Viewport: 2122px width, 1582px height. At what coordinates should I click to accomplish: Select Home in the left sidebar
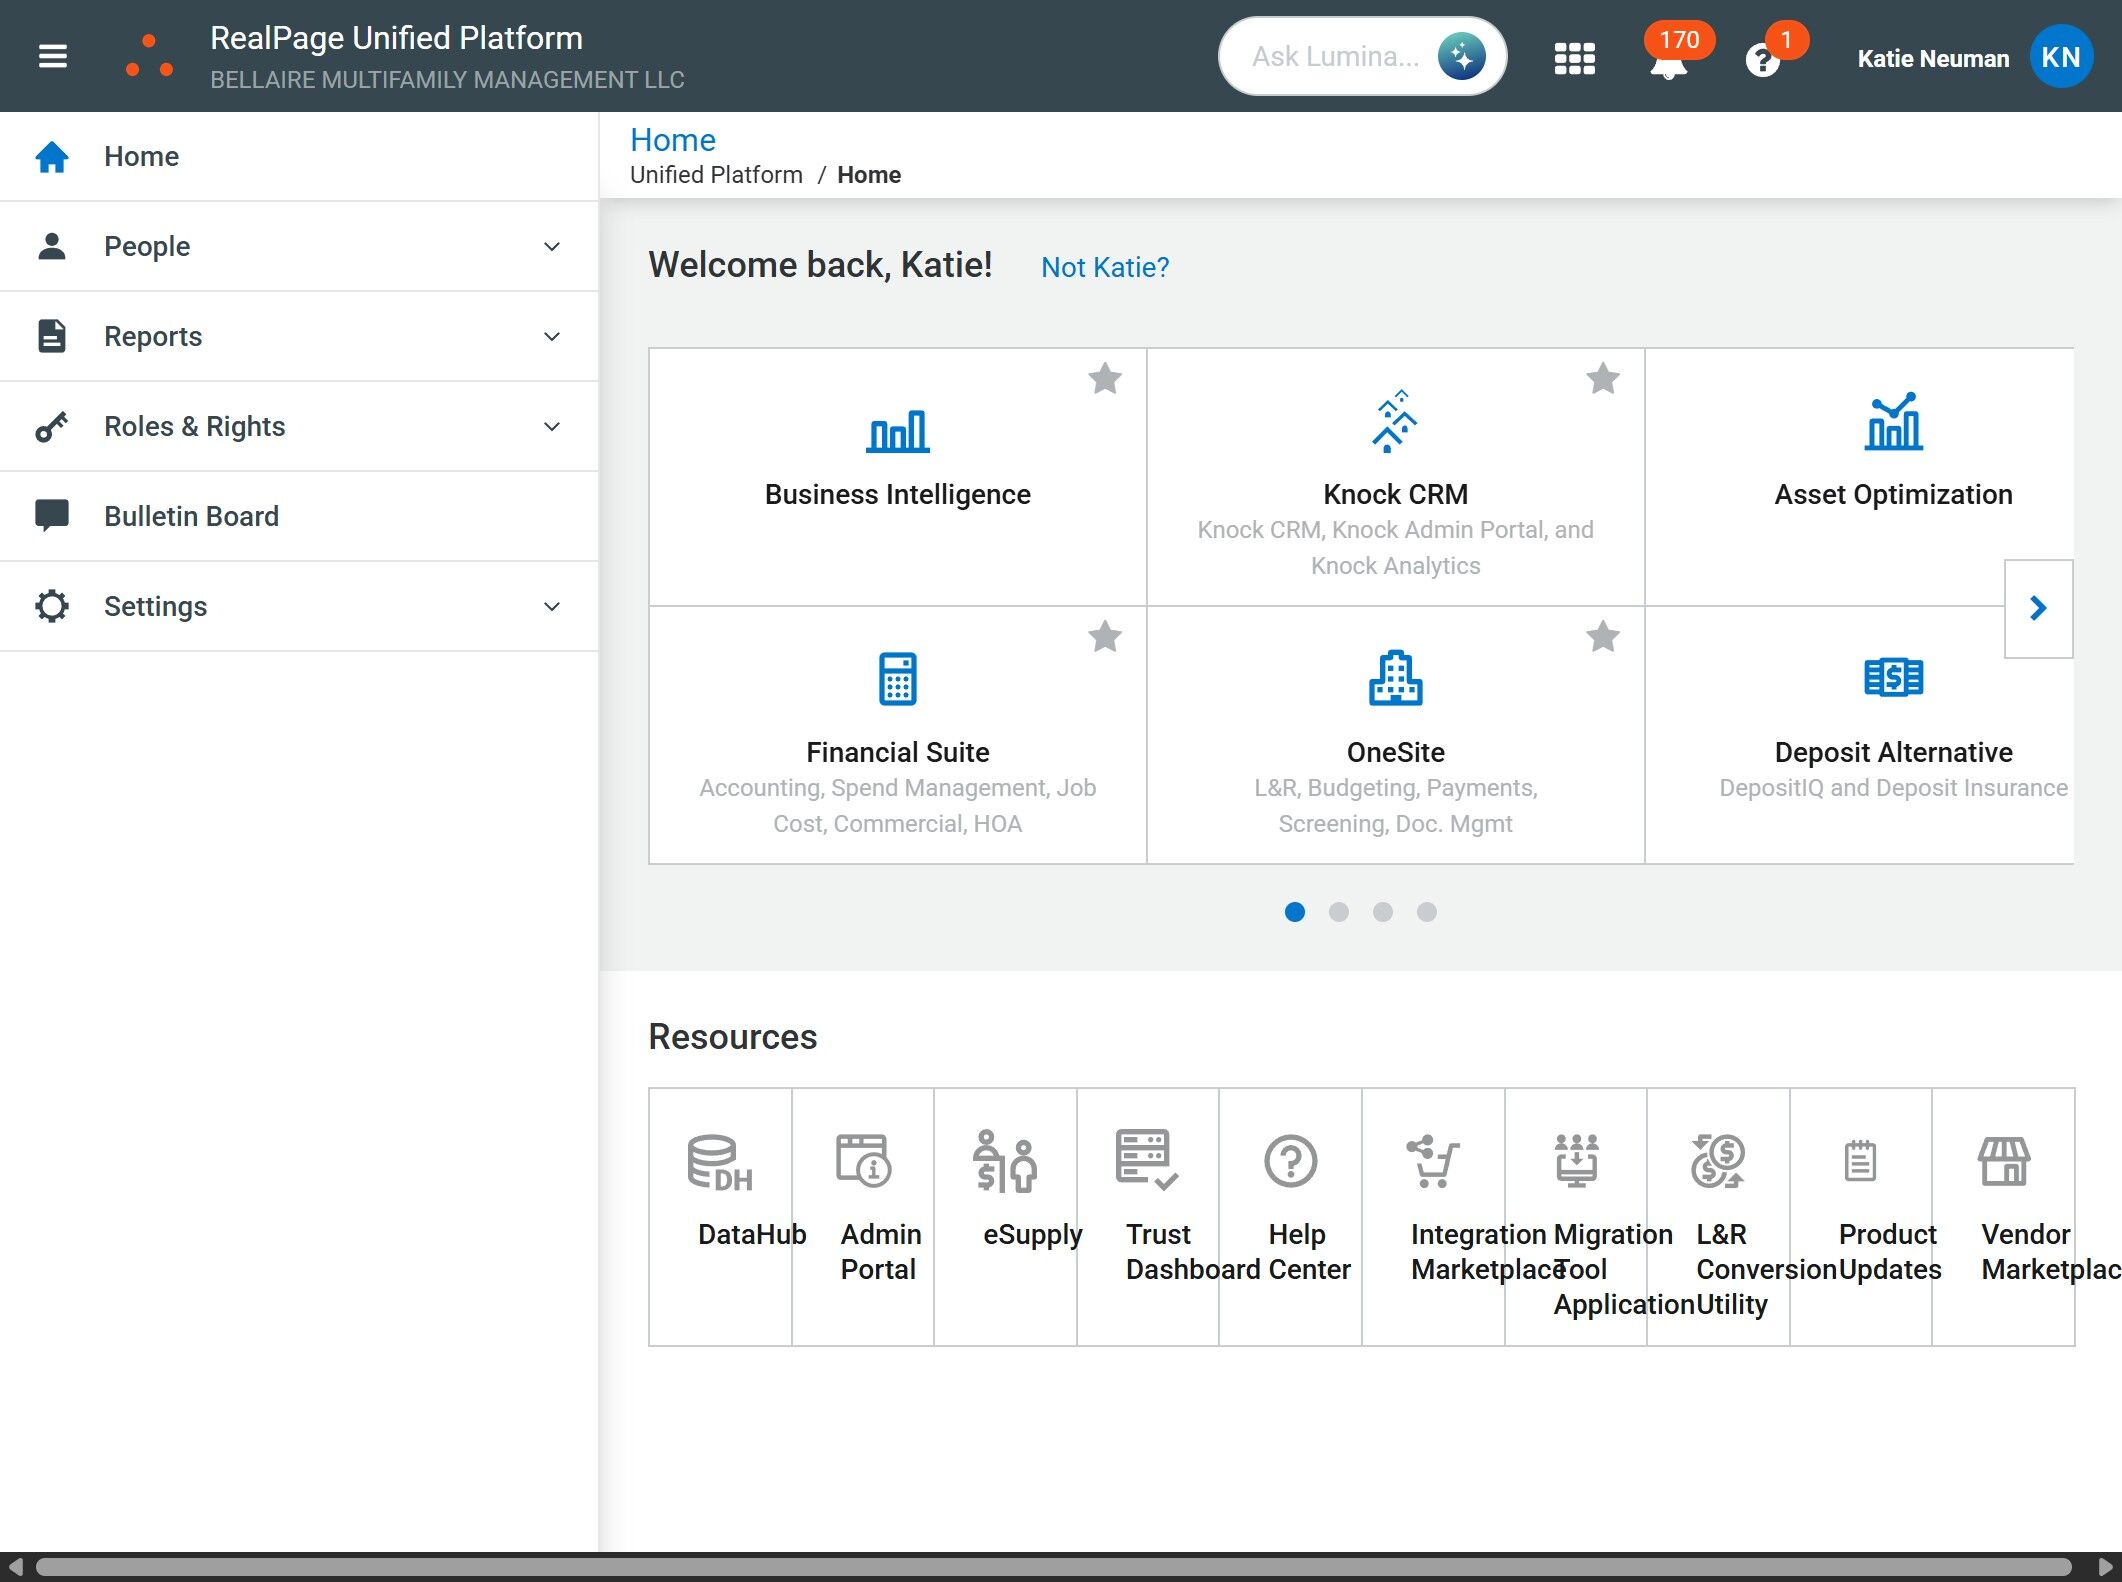[x=141, y=156]
